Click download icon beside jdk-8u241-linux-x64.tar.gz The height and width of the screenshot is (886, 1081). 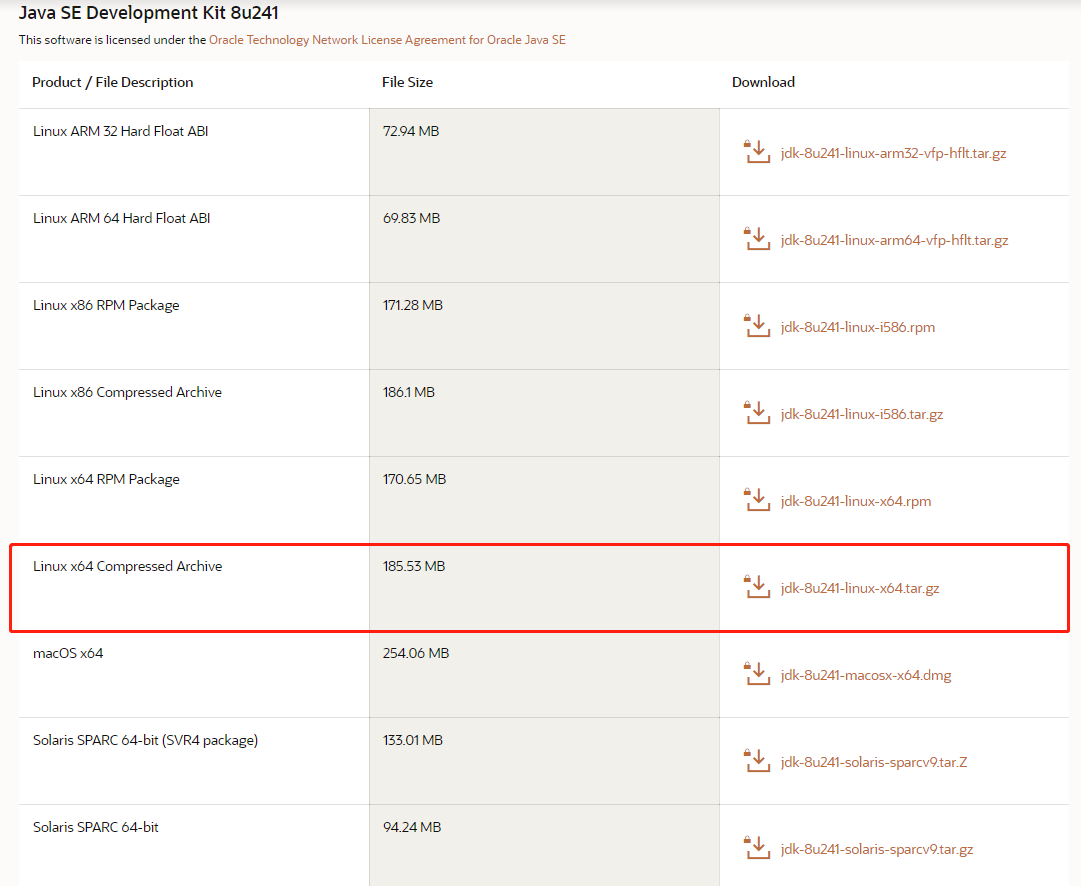point(756,586)
